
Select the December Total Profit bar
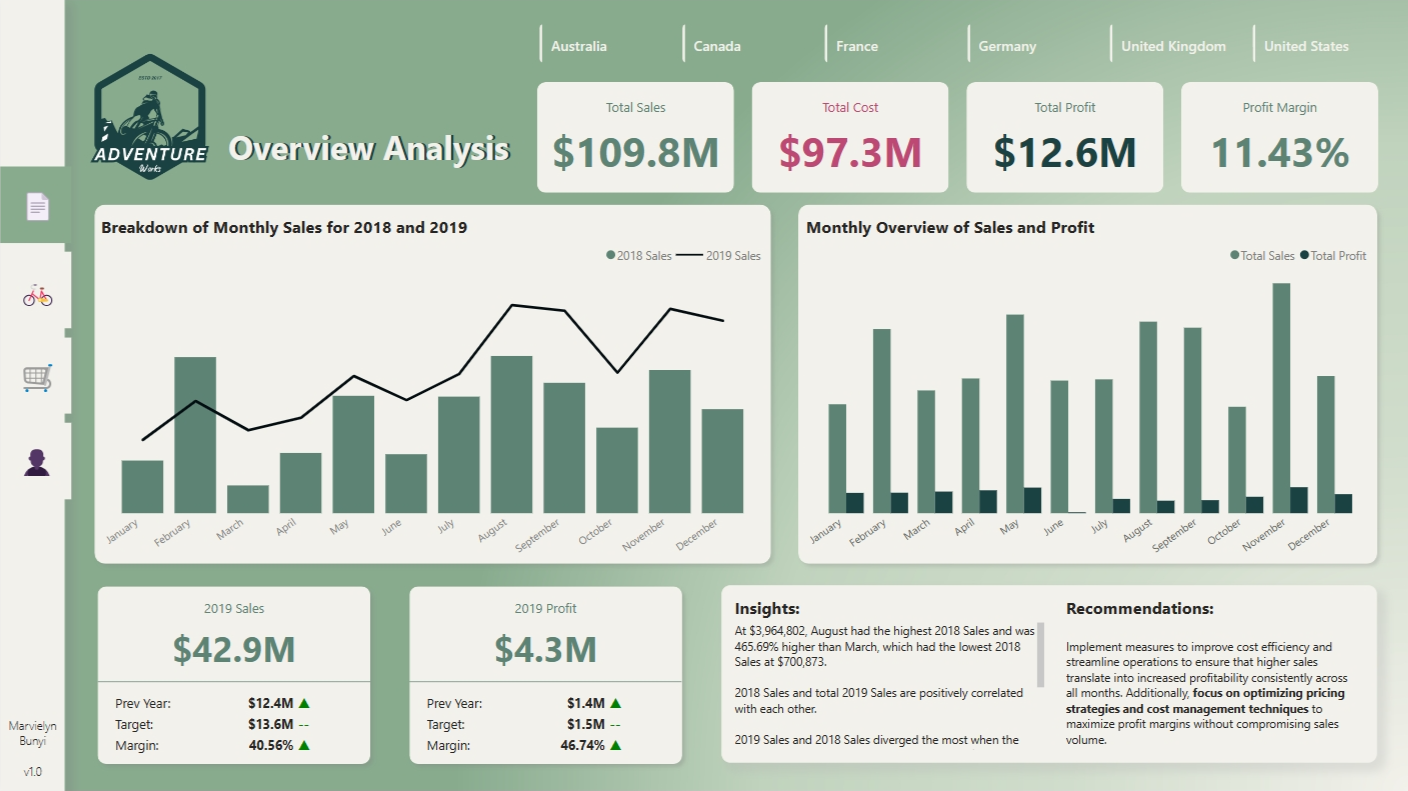(x=1343, y=503)
